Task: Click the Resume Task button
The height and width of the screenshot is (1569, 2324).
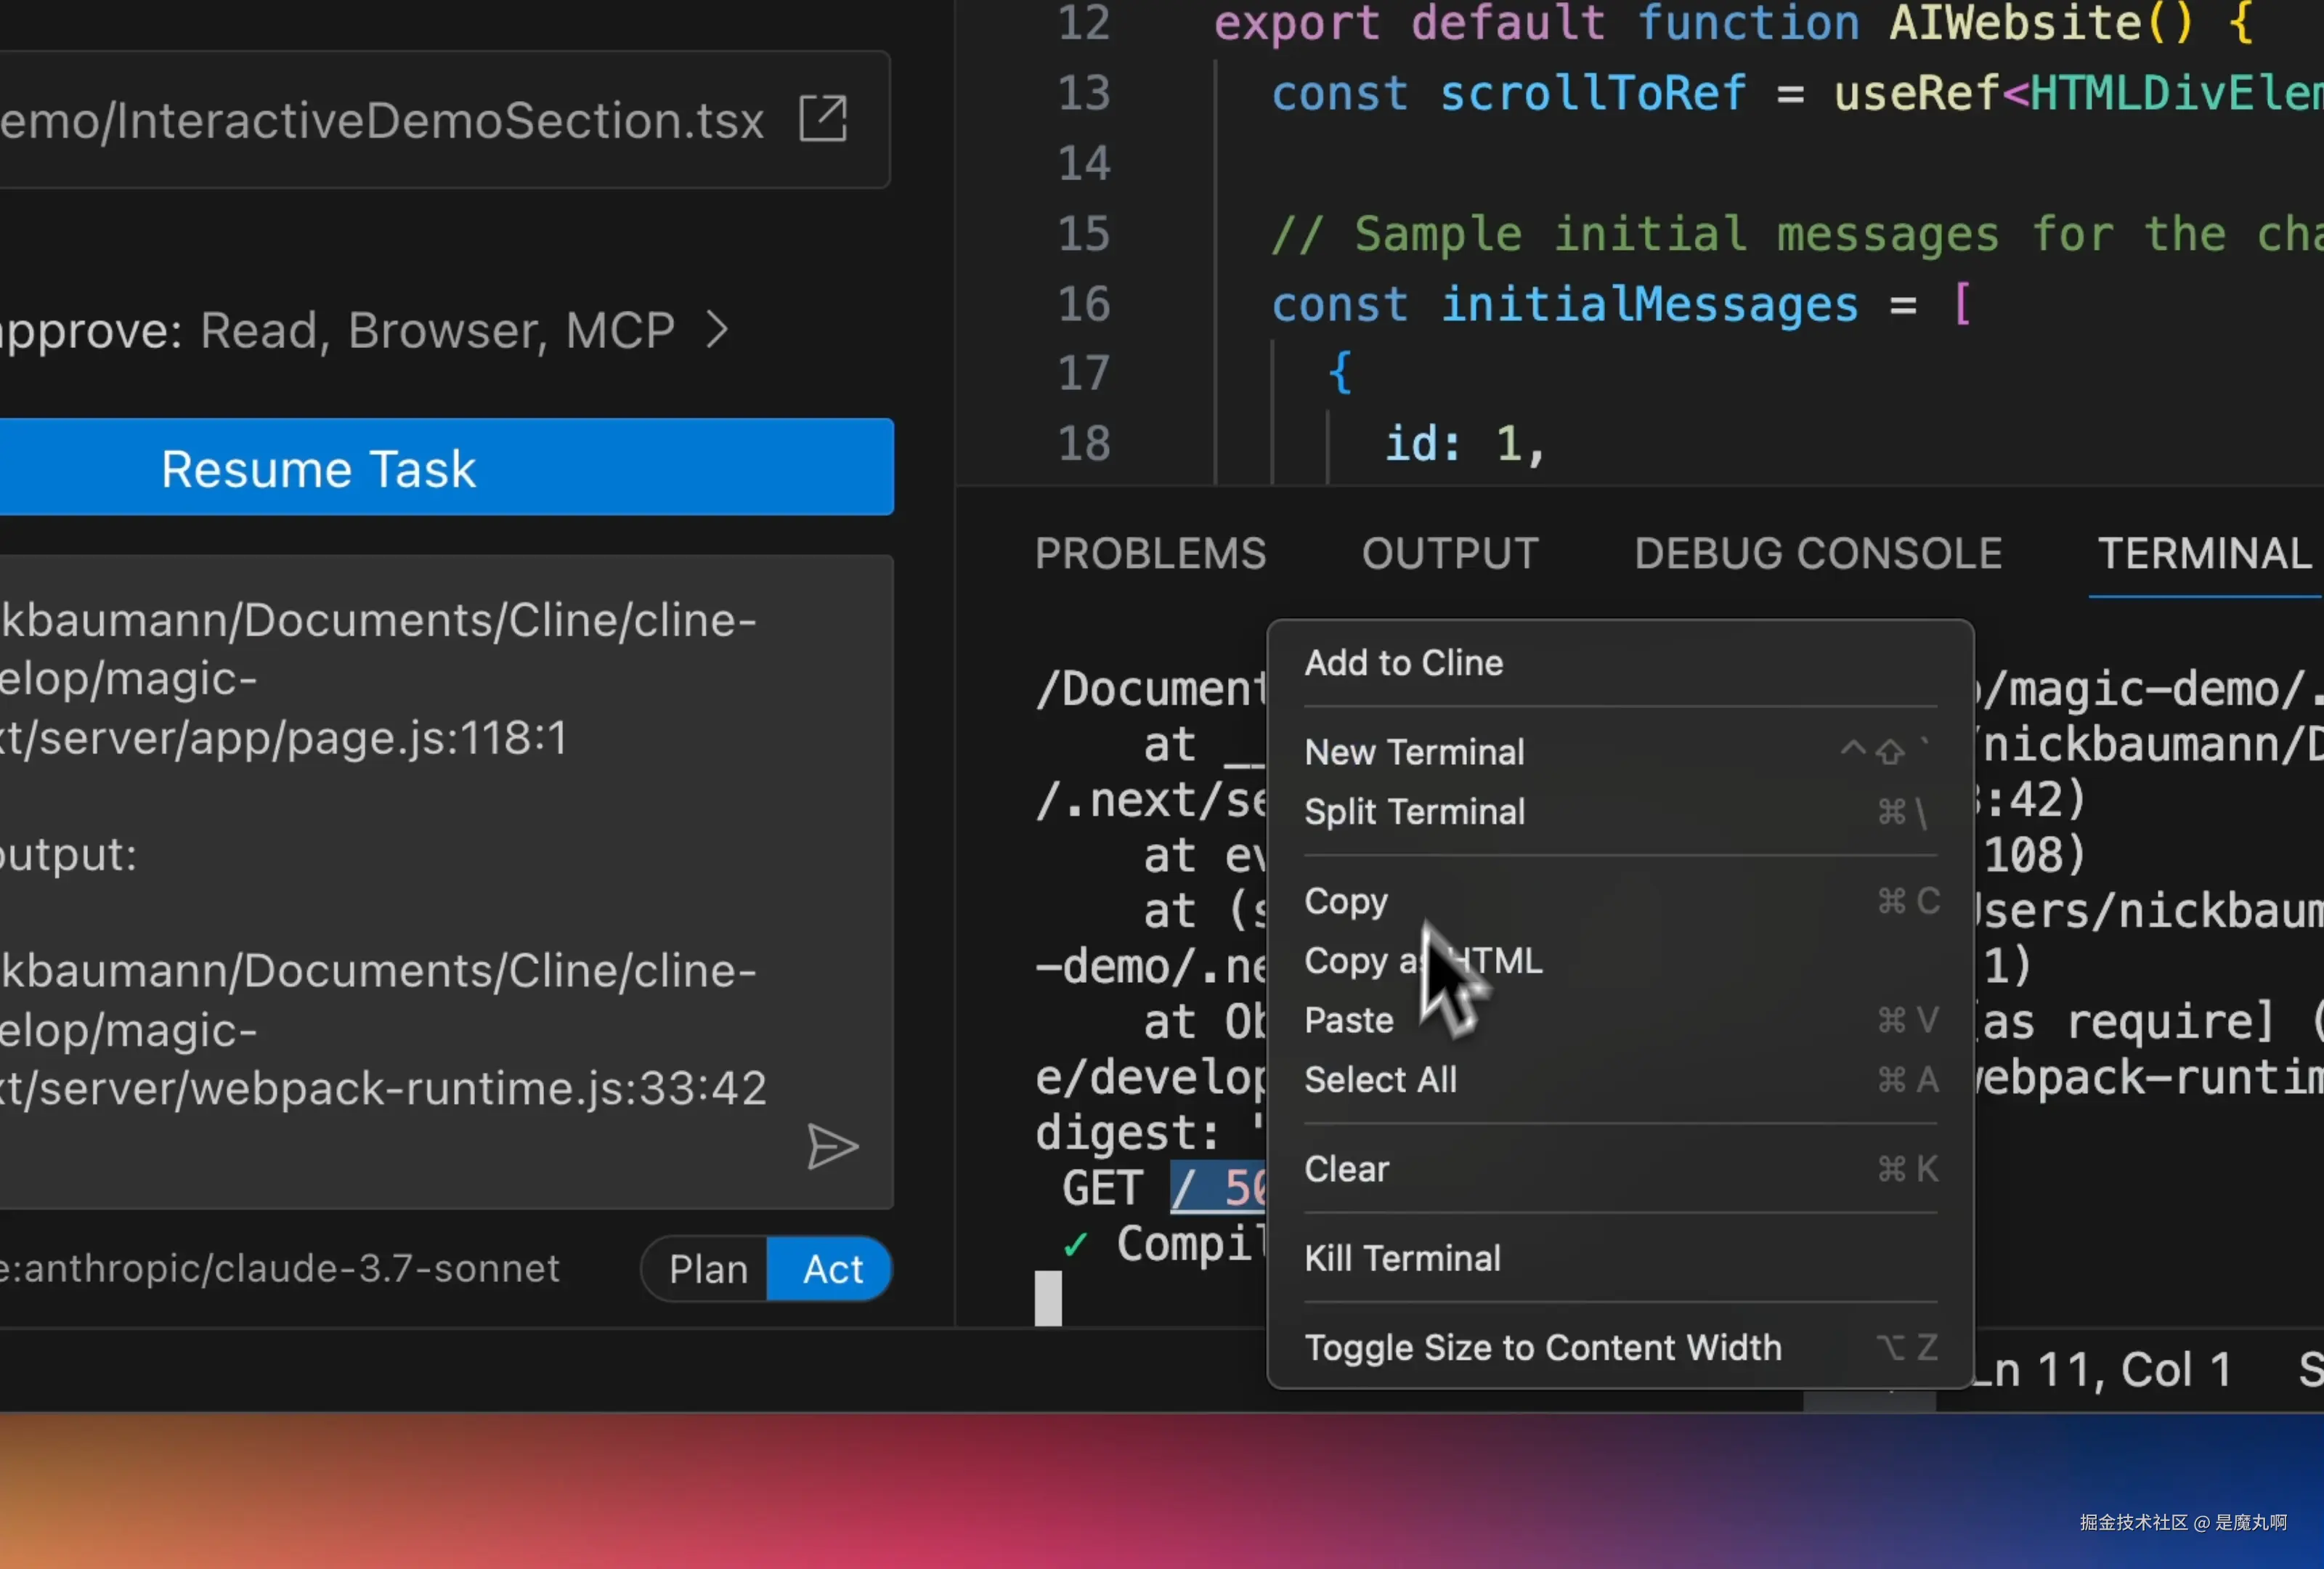Action: [x=445, y=467]
